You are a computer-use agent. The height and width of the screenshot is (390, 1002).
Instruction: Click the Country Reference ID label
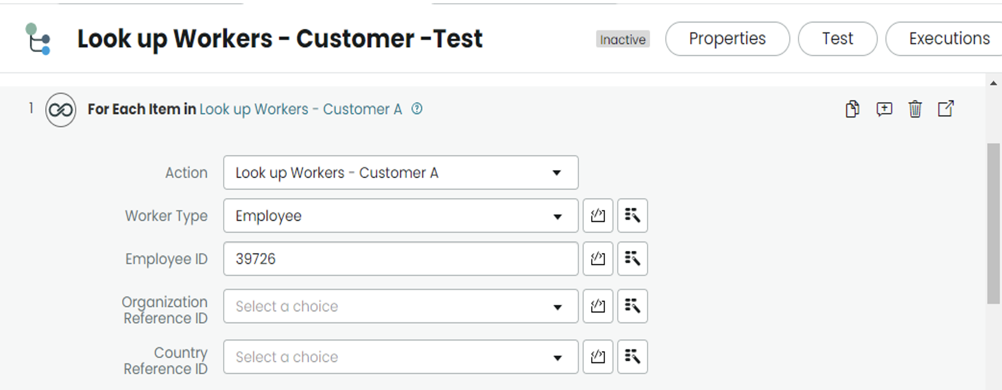tap(166, 361)
